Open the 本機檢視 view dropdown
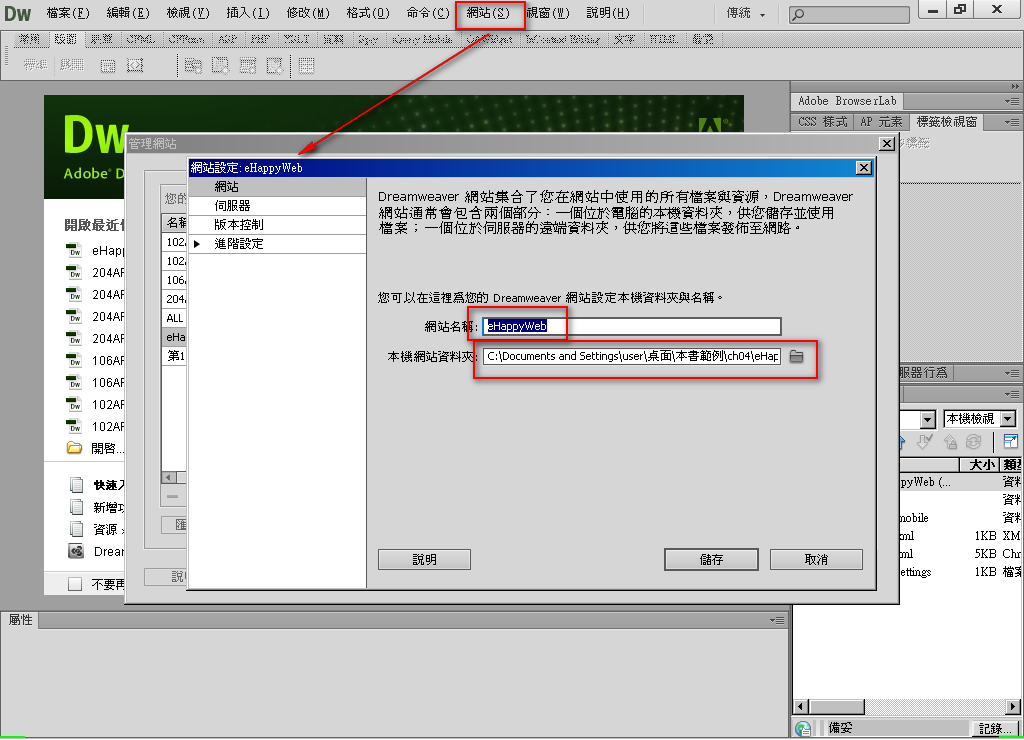 tap(1008, 419)
